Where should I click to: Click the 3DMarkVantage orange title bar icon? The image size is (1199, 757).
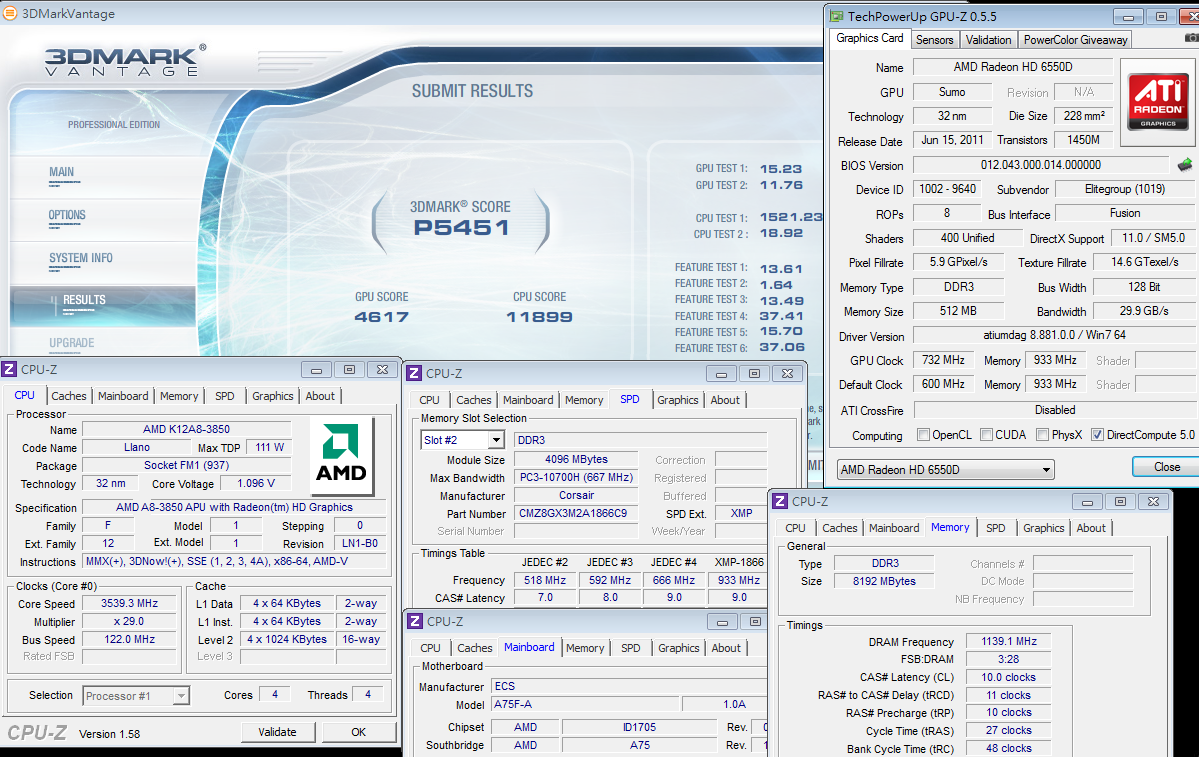click(x=10, y=13)
